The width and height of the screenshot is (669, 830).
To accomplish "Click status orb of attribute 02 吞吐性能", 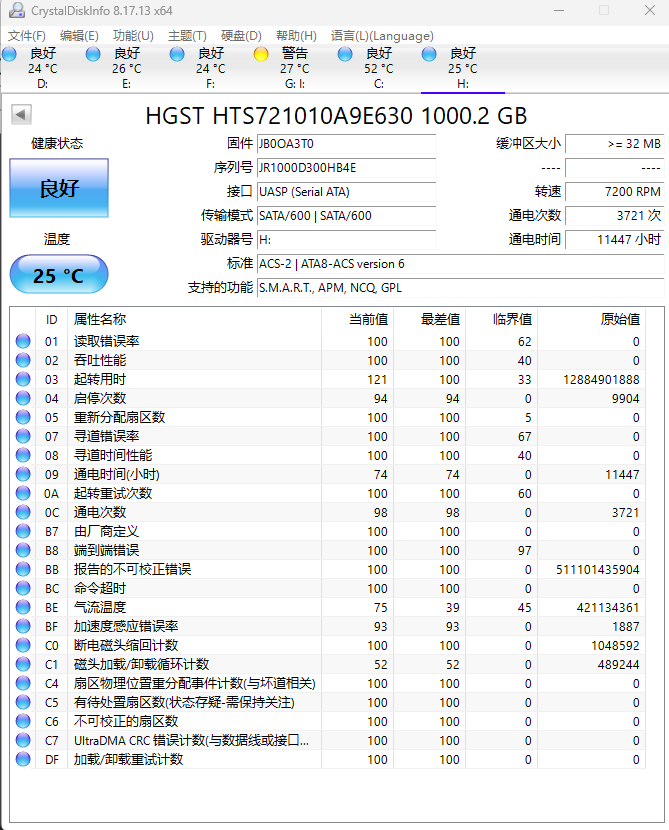I will click(x=23, y=360).
